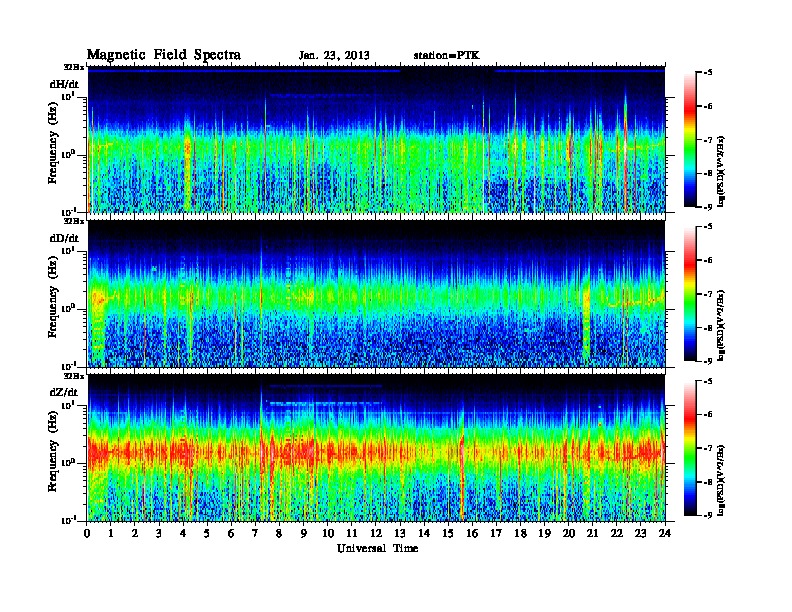Click hour "11" on the time axis
The image size is (792, 612).
352,533
